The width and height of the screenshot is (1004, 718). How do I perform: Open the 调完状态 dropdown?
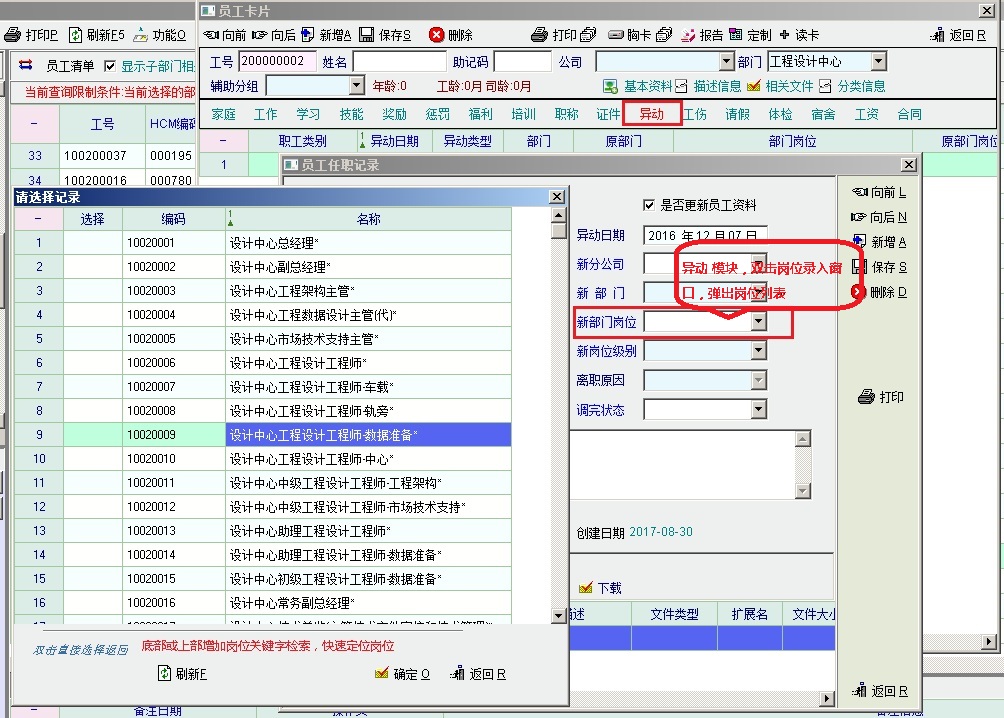coord(759,409)
